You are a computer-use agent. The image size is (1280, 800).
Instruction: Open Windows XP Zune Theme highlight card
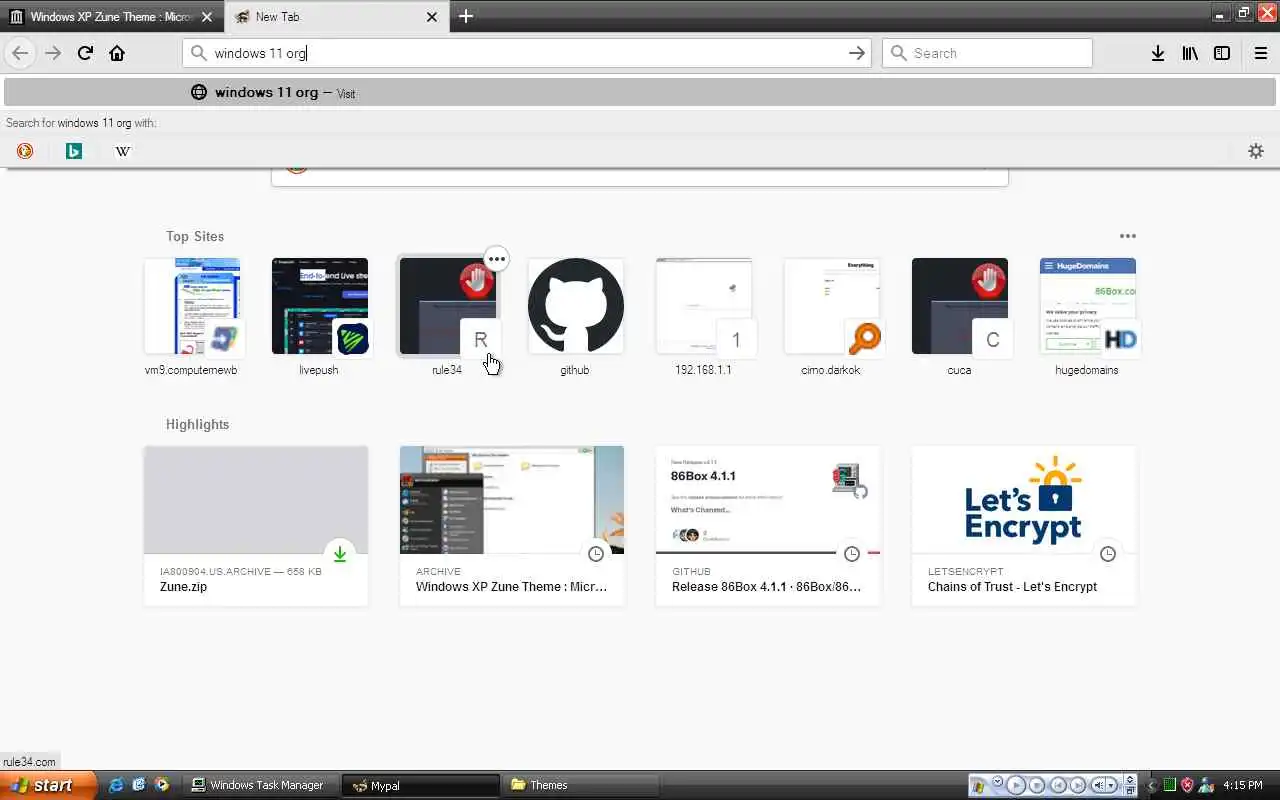[x=512, y=526]
